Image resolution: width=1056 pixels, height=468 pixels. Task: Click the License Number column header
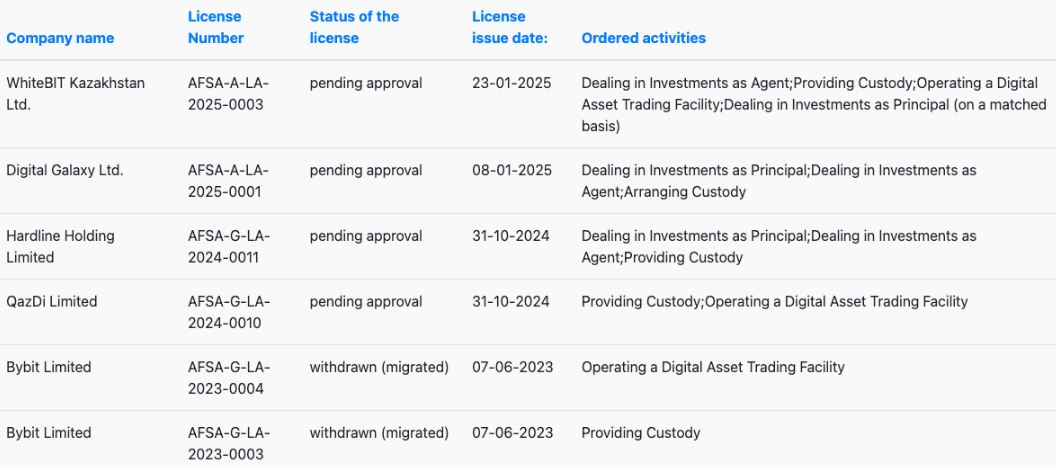215,27
